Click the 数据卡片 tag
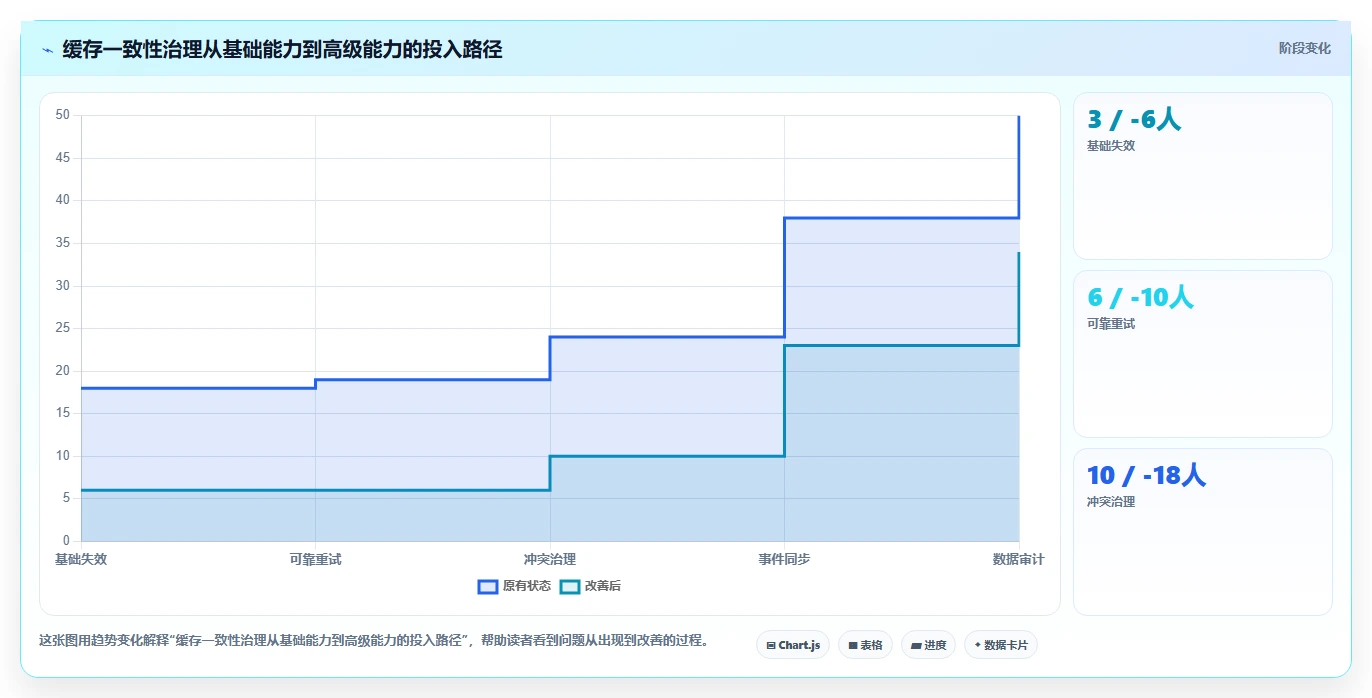Screen dimensions: 1372x698 [x=1000, y=645]
